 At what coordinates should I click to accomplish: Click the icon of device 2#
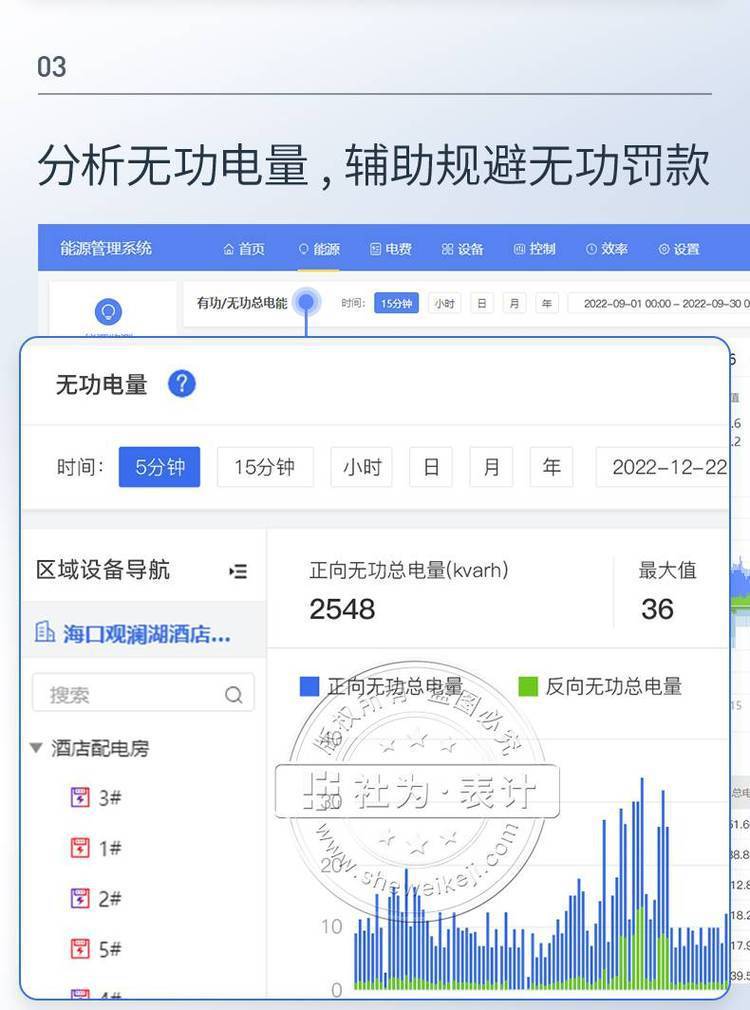coord(80,898)
